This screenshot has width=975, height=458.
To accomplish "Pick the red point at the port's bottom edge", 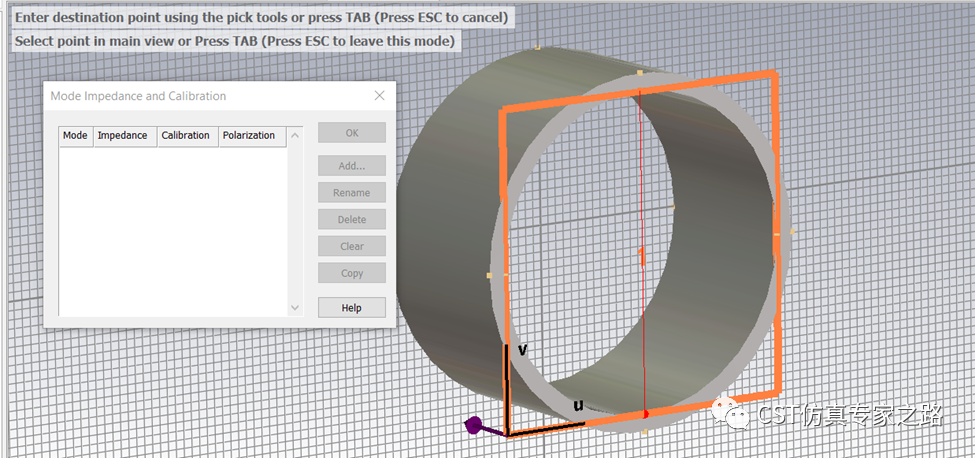I will tap(645, 413).
